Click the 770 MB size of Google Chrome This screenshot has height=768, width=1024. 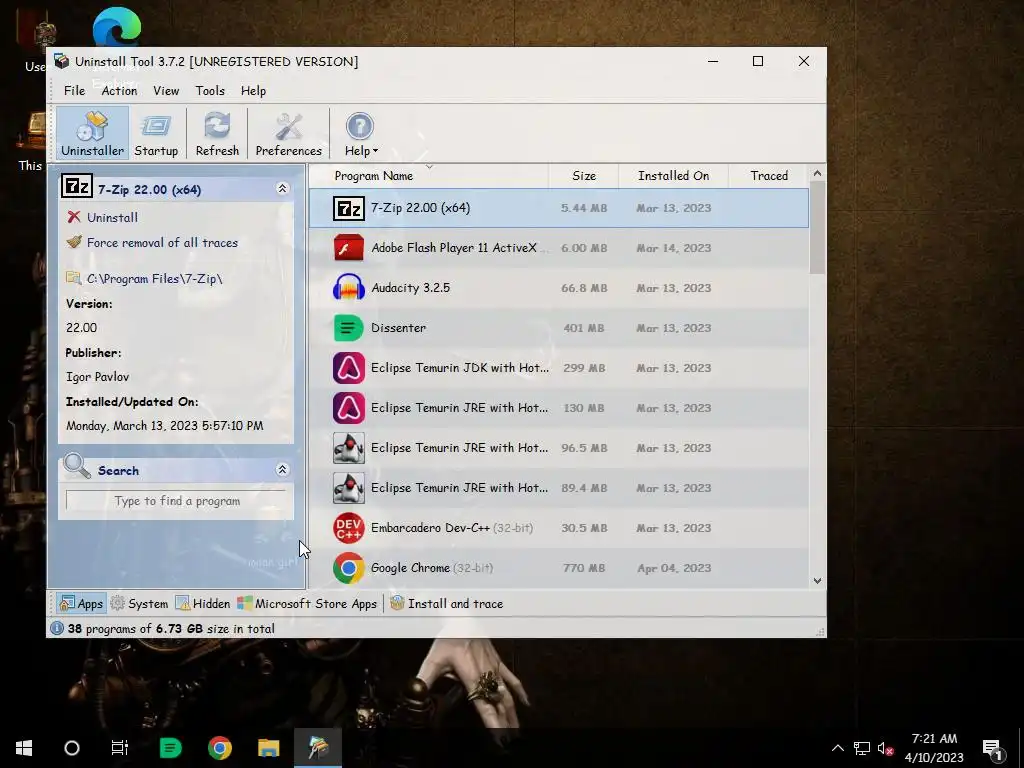pos(584,568)
